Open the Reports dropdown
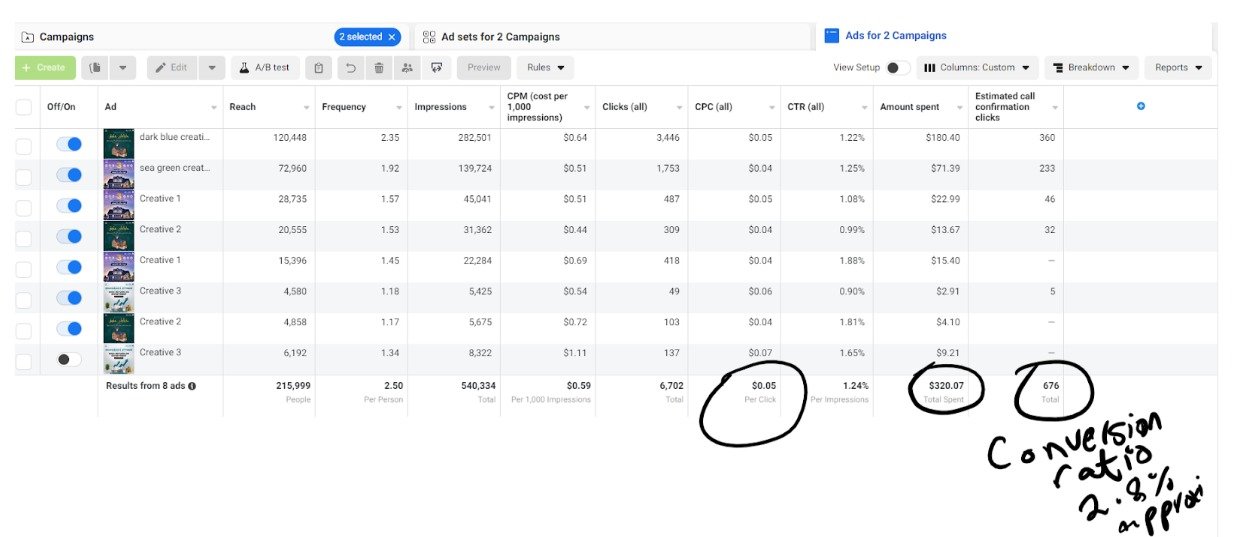This screenshot has height=537, width=1237. (x=1177, y=68)
